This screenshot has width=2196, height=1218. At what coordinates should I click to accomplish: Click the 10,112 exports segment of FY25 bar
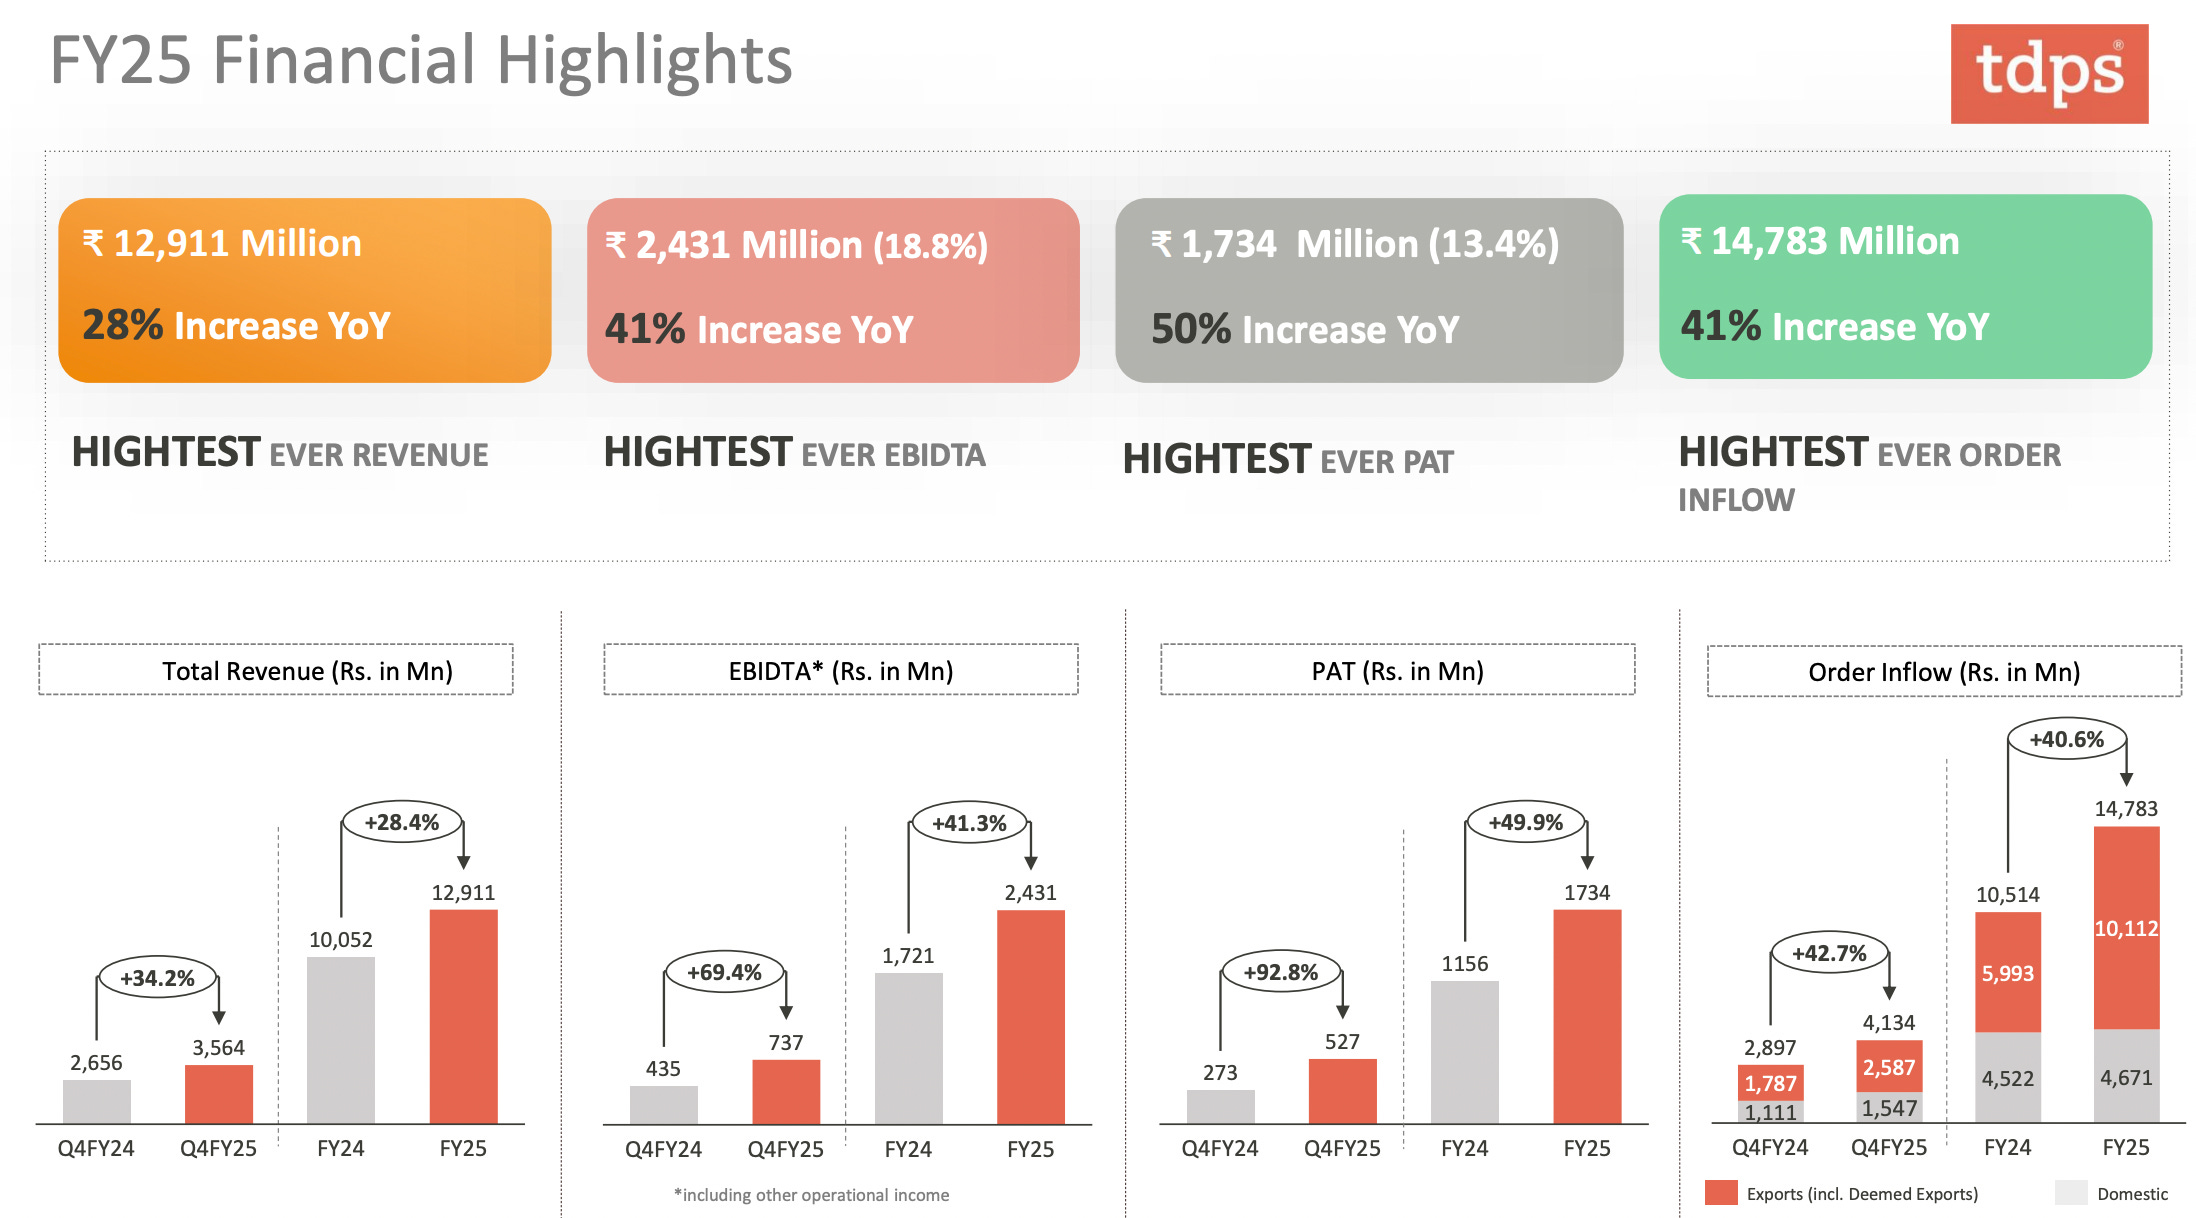tap(2126, 928)
